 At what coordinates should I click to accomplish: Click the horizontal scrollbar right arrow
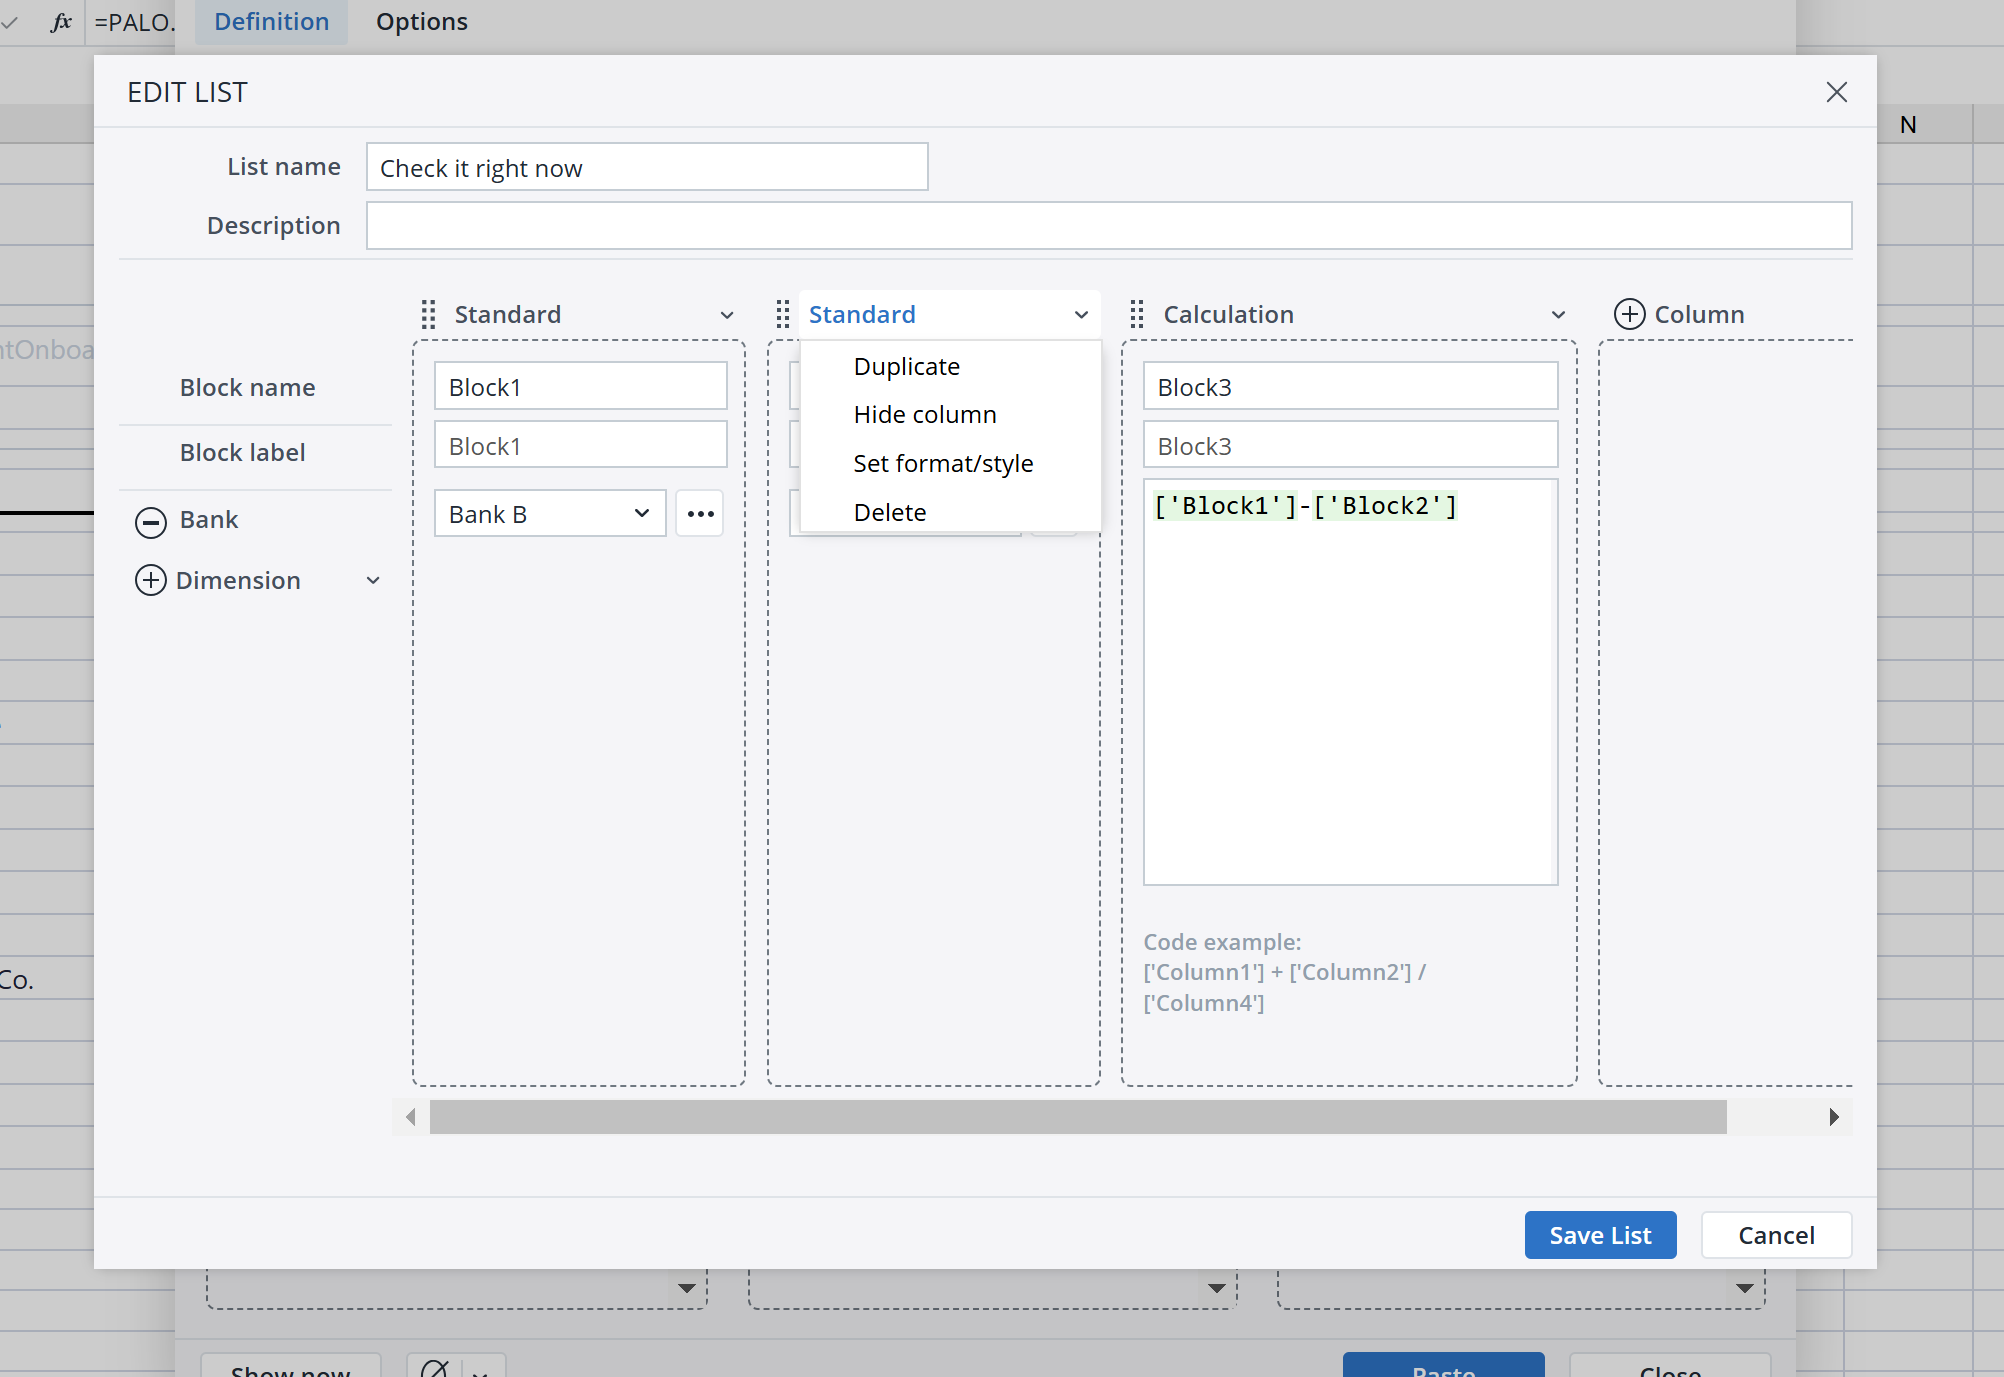click(x=1833, y=1117)
